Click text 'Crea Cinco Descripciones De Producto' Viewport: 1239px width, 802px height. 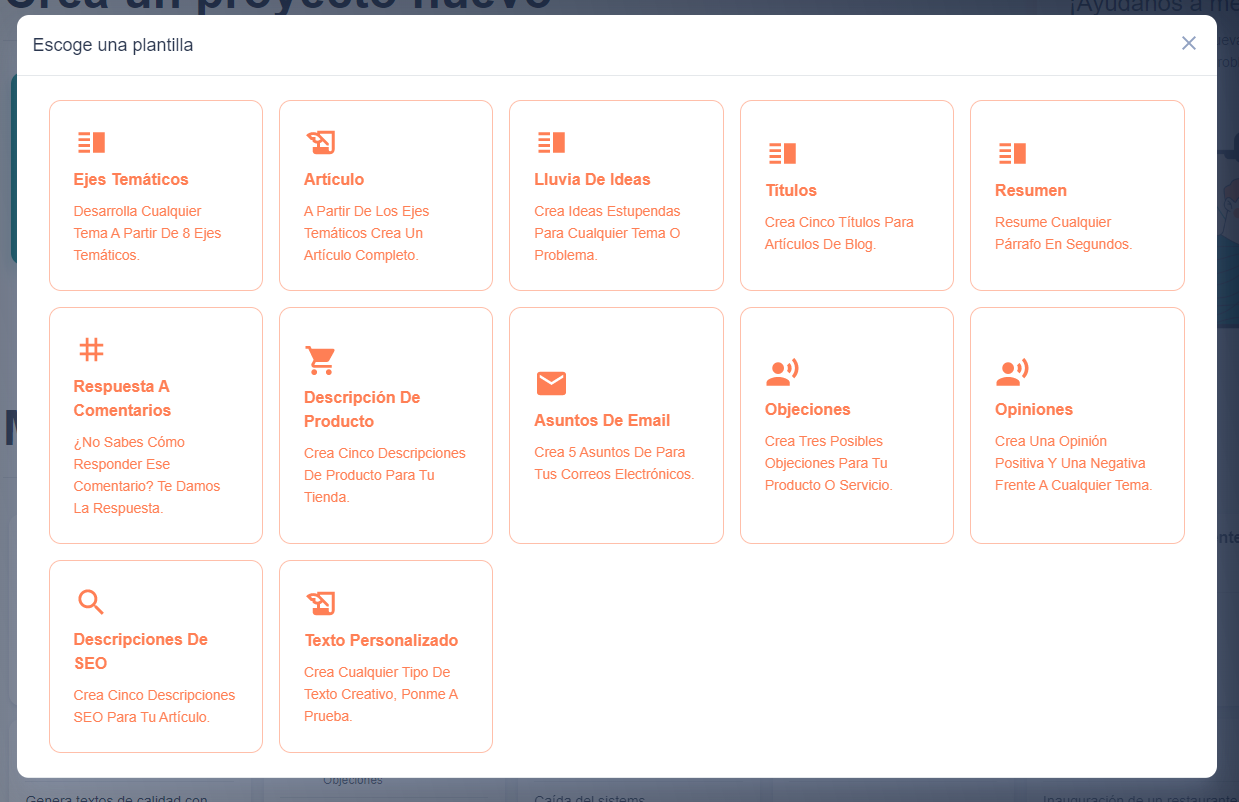(x=385, y=464)
